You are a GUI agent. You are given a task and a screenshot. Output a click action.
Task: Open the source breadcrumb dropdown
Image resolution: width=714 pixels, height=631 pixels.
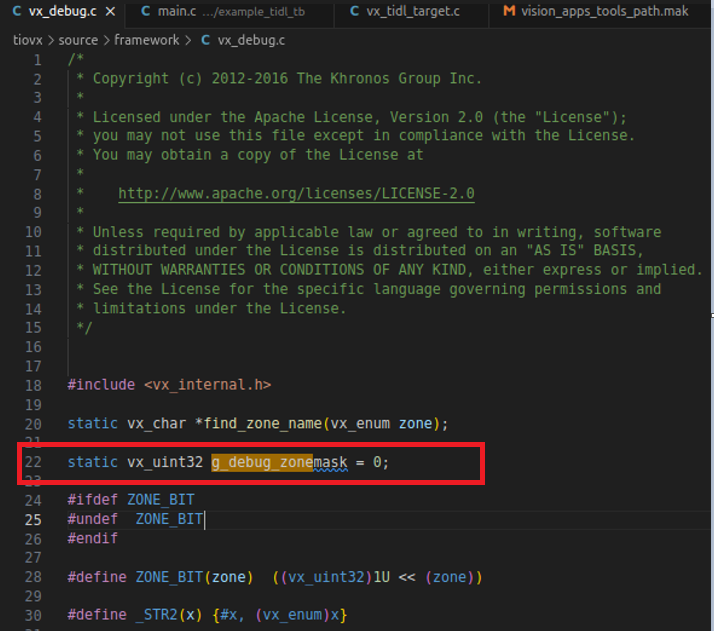click(x=78, y=40)
